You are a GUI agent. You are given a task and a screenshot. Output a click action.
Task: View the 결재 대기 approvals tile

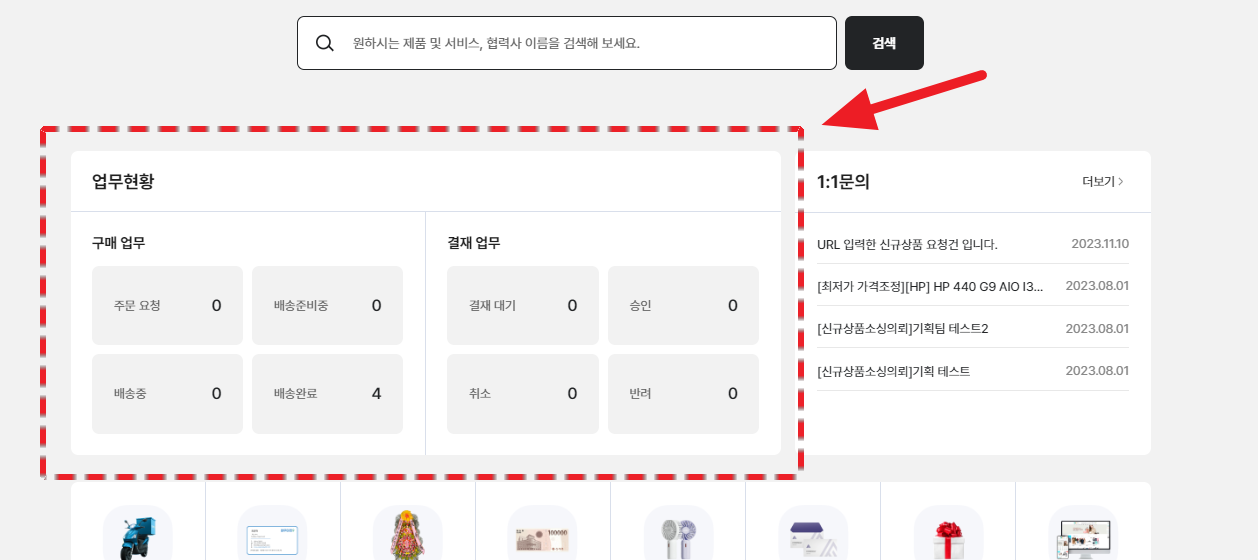(x=522, y=306)
